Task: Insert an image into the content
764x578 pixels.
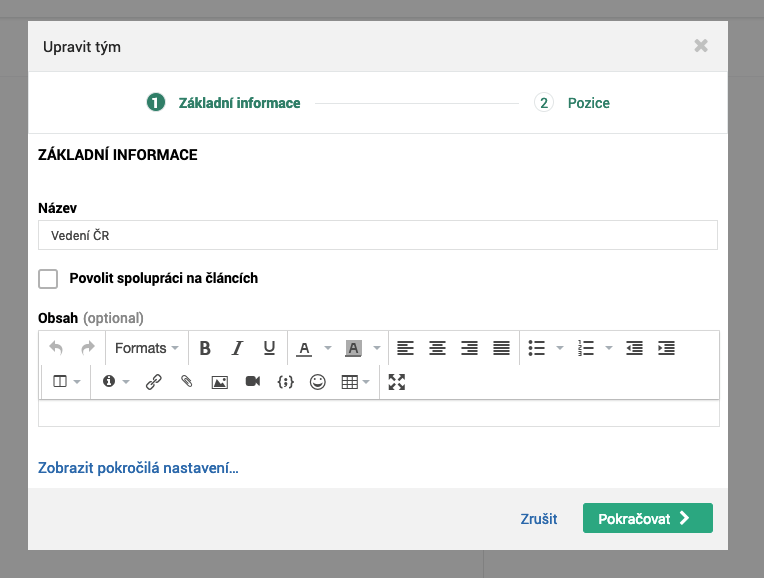Action: [x=220, y=382]
